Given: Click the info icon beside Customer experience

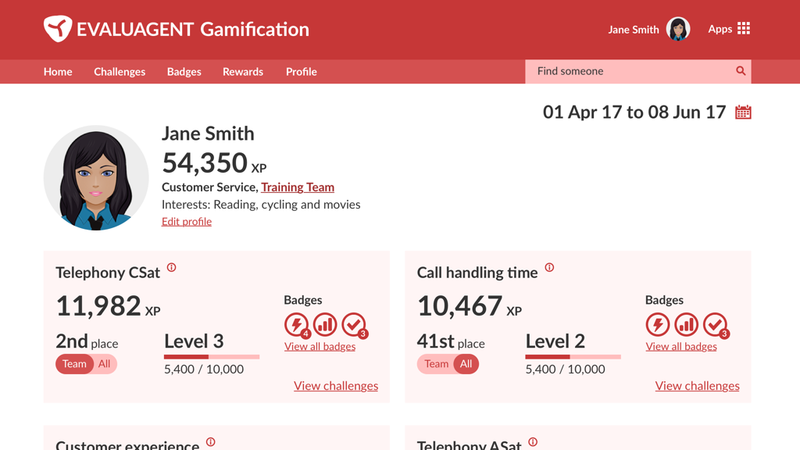Looking at the screenshot, I should [211, 442].
